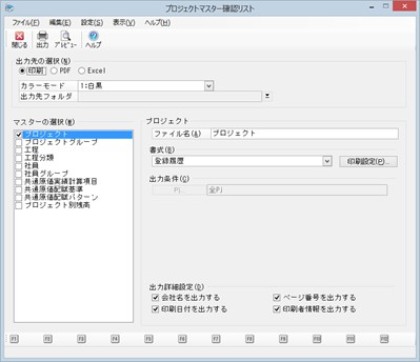Check プロジェクトグループ in master list
The image size is (420, 362).
pyautogui.click(x=19, y=142)
